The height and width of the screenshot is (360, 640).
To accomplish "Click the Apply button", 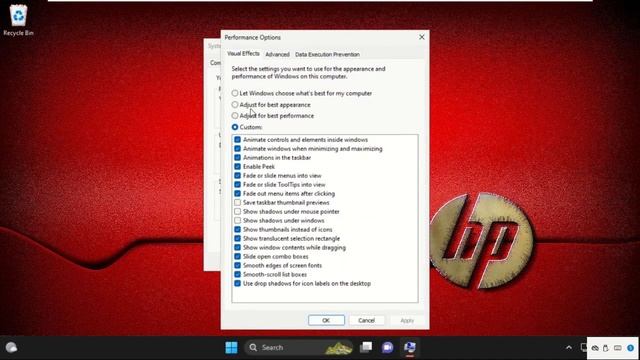I will tap(407, 320).
